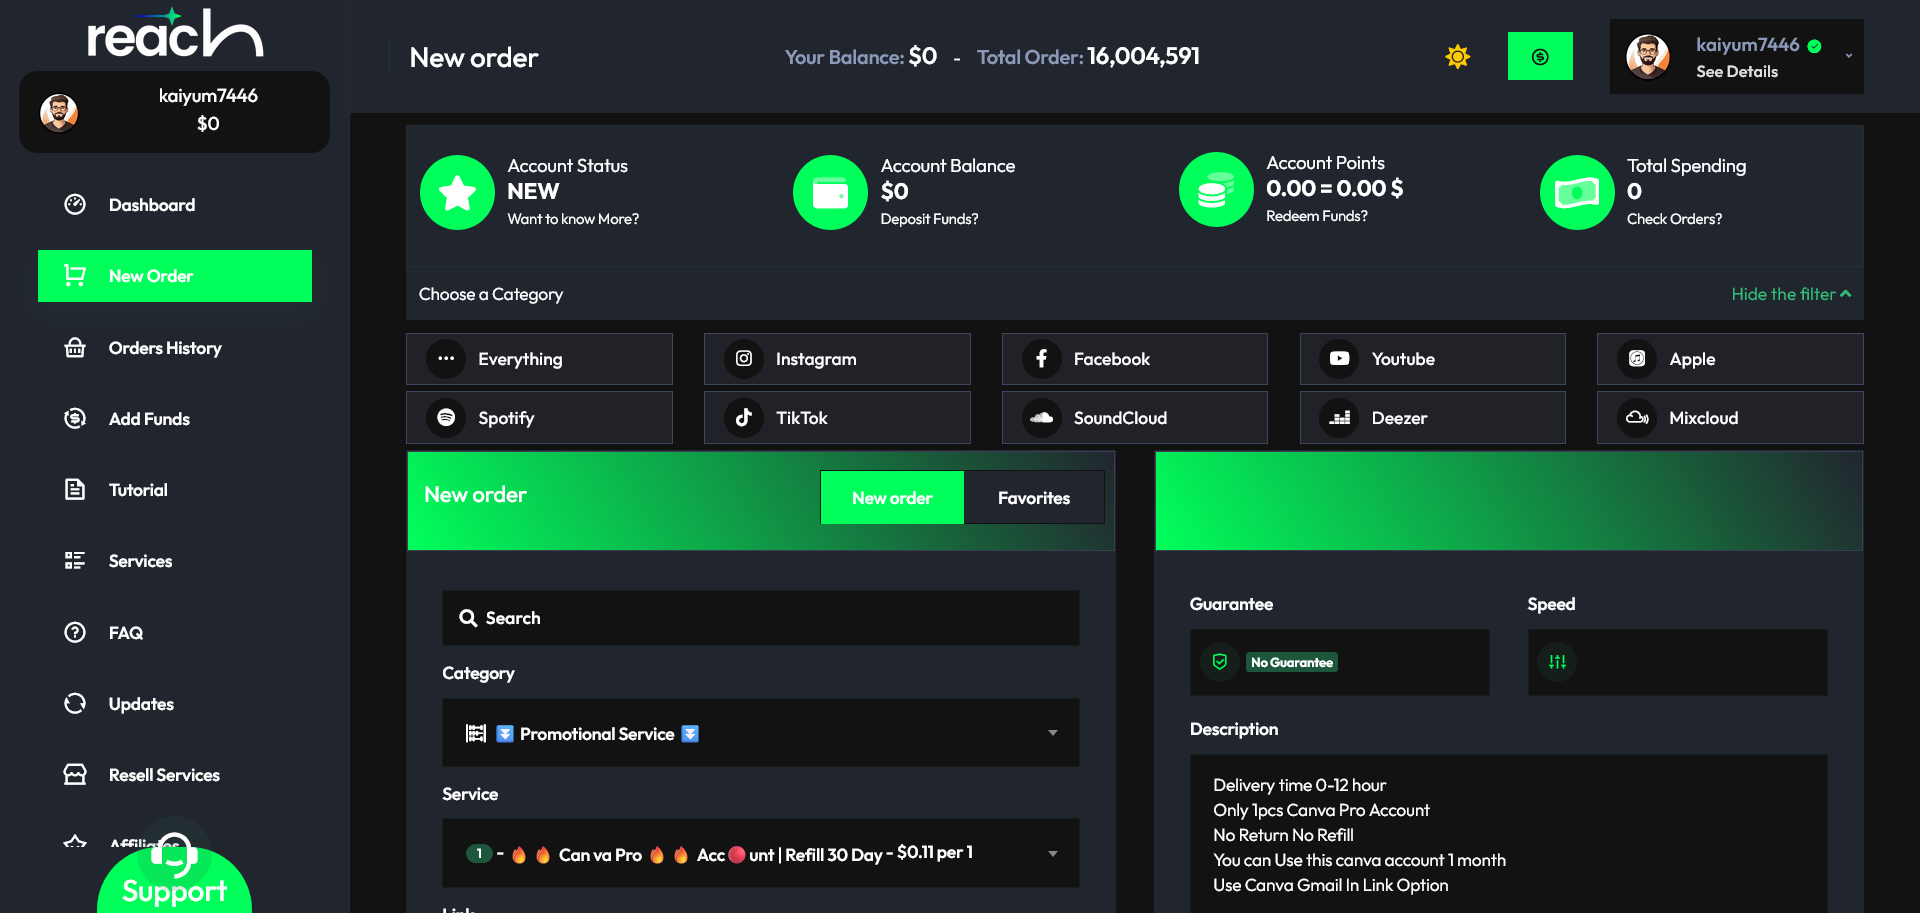Image resolution: width=1920 pixels, height=913 pixels.
Task: Click the Your Balance $0 text
Action: [861, 57]
